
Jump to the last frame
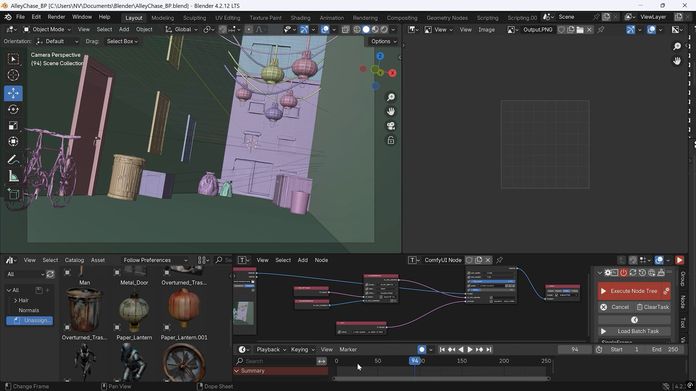point(489,350)
